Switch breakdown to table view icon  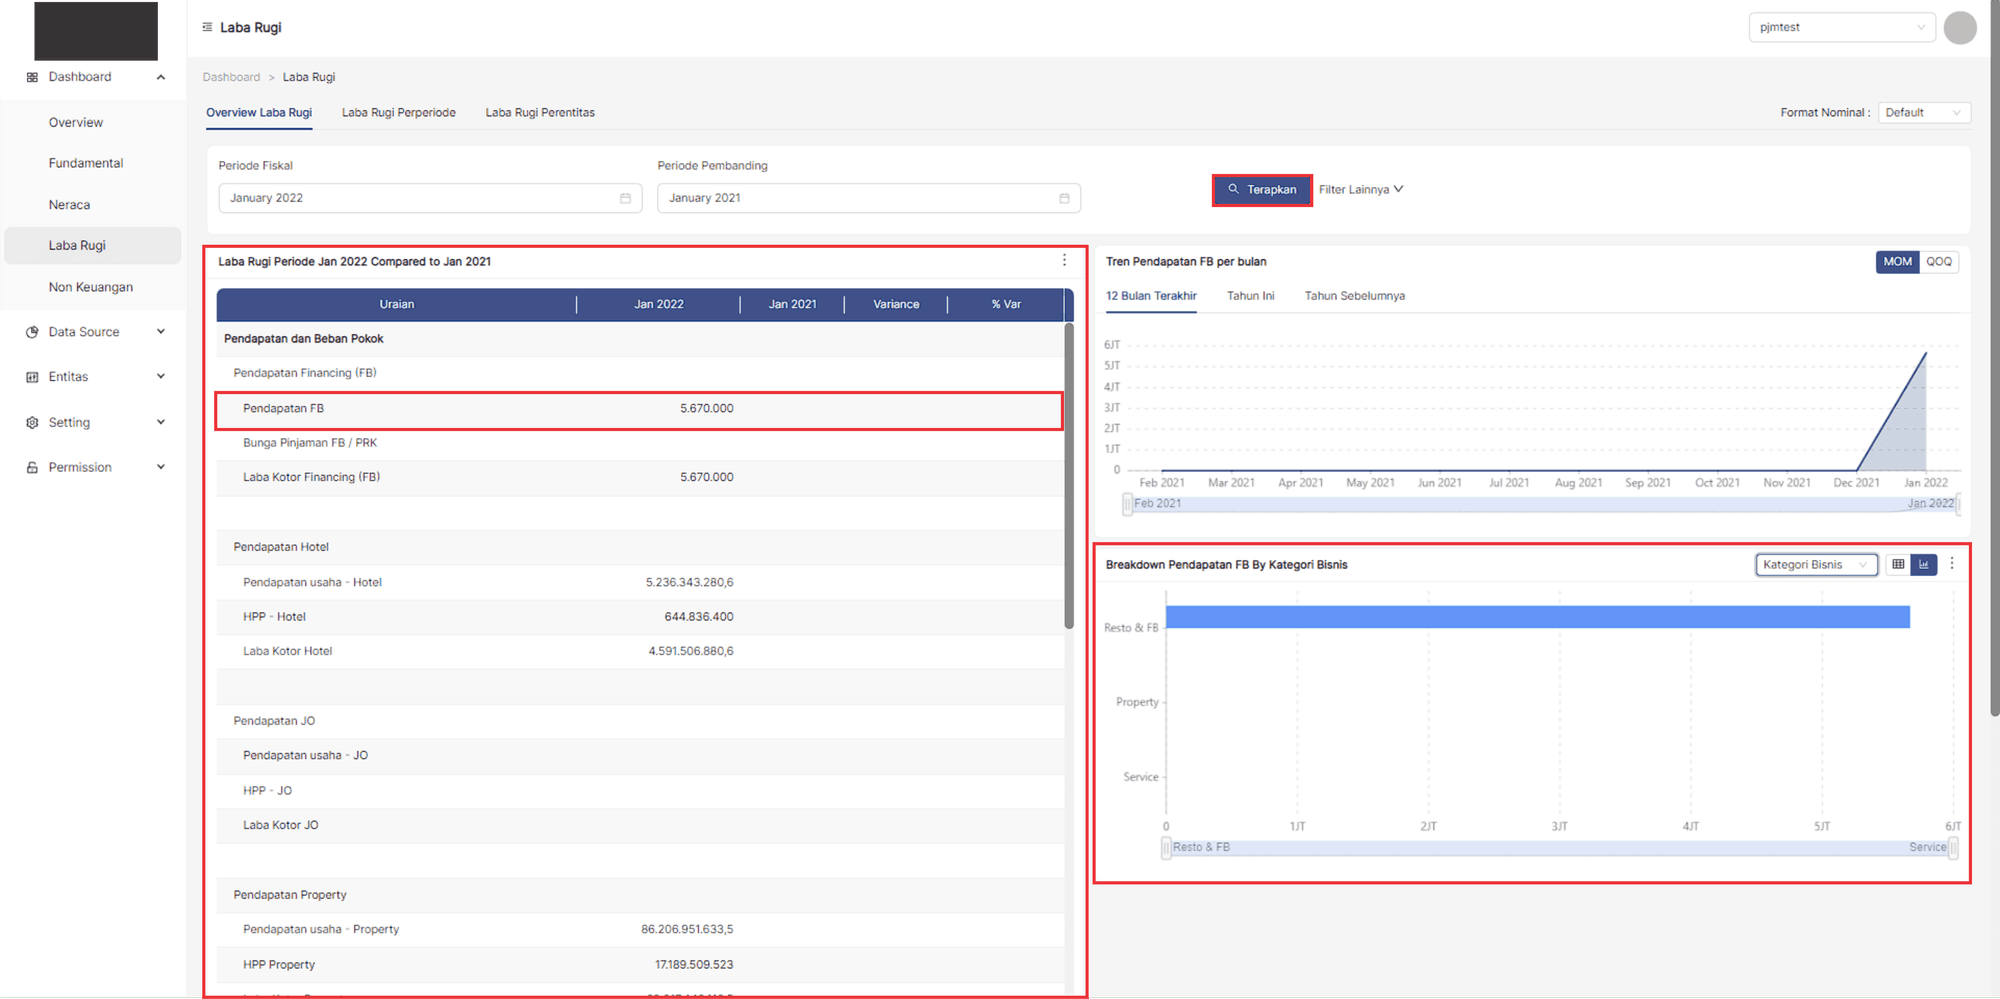click(1898, 565)
